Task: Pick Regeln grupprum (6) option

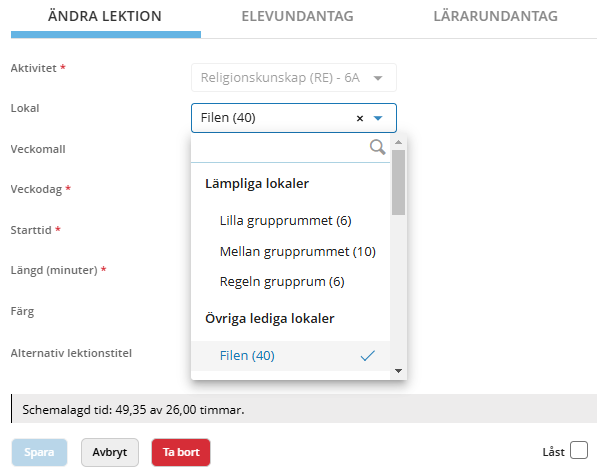Action: [281, 282]
